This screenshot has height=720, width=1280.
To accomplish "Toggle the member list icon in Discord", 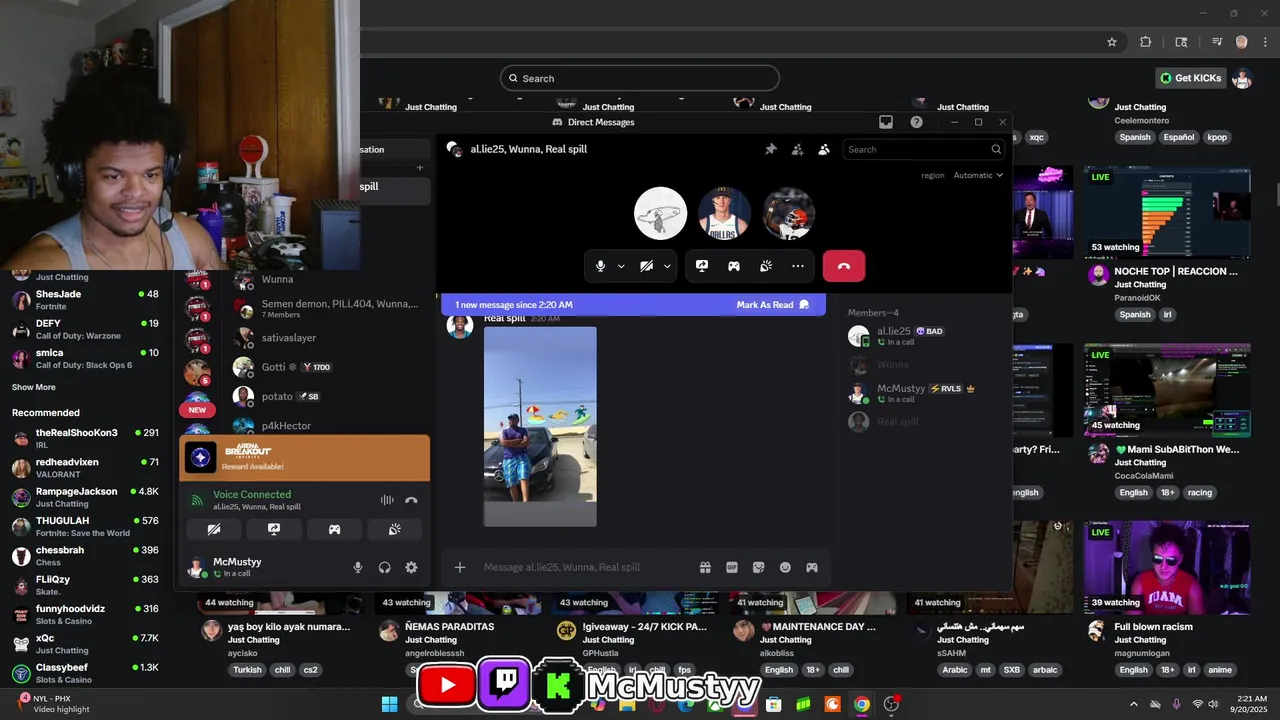I will [823, 149].
